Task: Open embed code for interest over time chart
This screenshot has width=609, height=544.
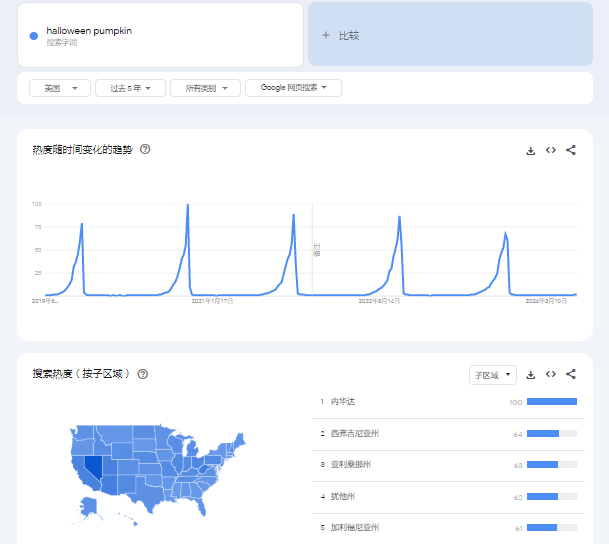Action: tap(551, 150)
